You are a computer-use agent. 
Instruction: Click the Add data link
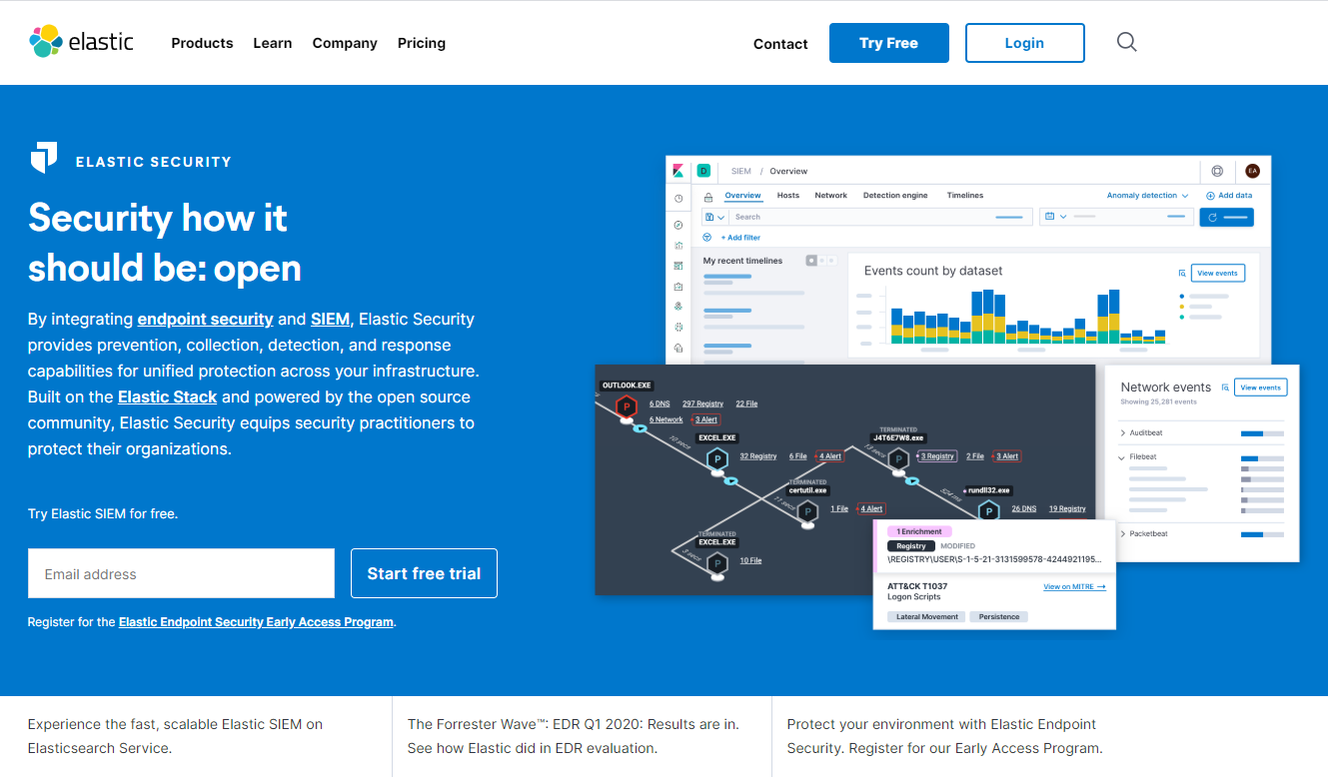click(1229, 196)
